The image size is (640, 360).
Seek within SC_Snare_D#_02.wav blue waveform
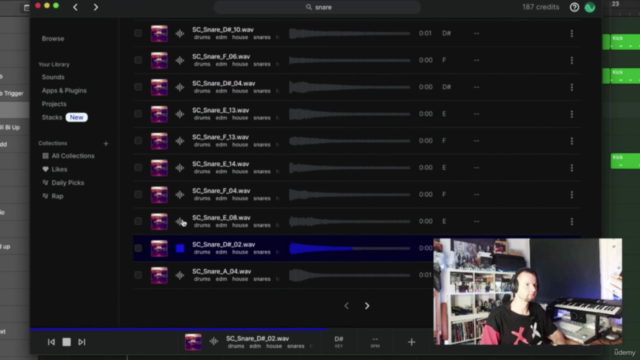click(x=349, y=248)
